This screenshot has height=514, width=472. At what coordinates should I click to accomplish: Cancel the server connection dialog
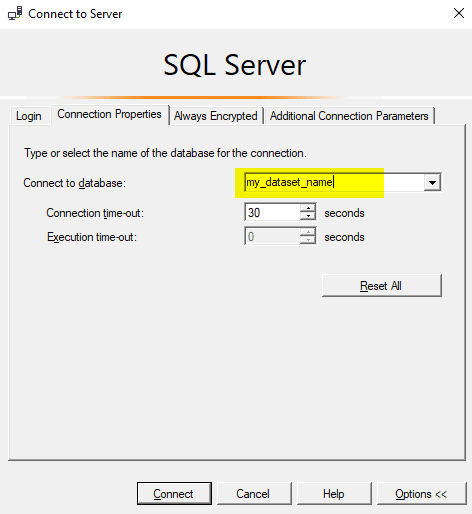pyautogui.click(x=254, y=494)
